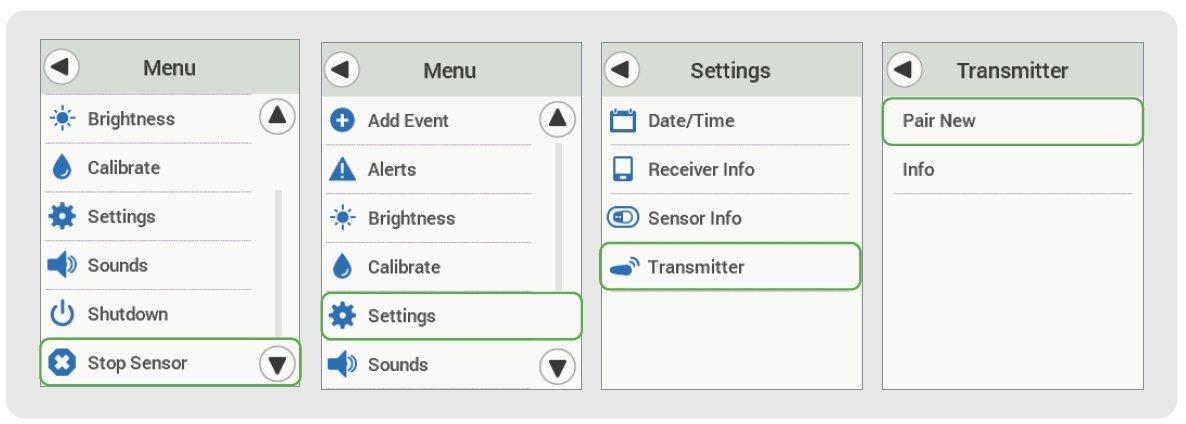Image resolution: width=1186 pixels, height=424 pixels.
Task: Tap the up arrow in the first menu
Action: point(277,116)
